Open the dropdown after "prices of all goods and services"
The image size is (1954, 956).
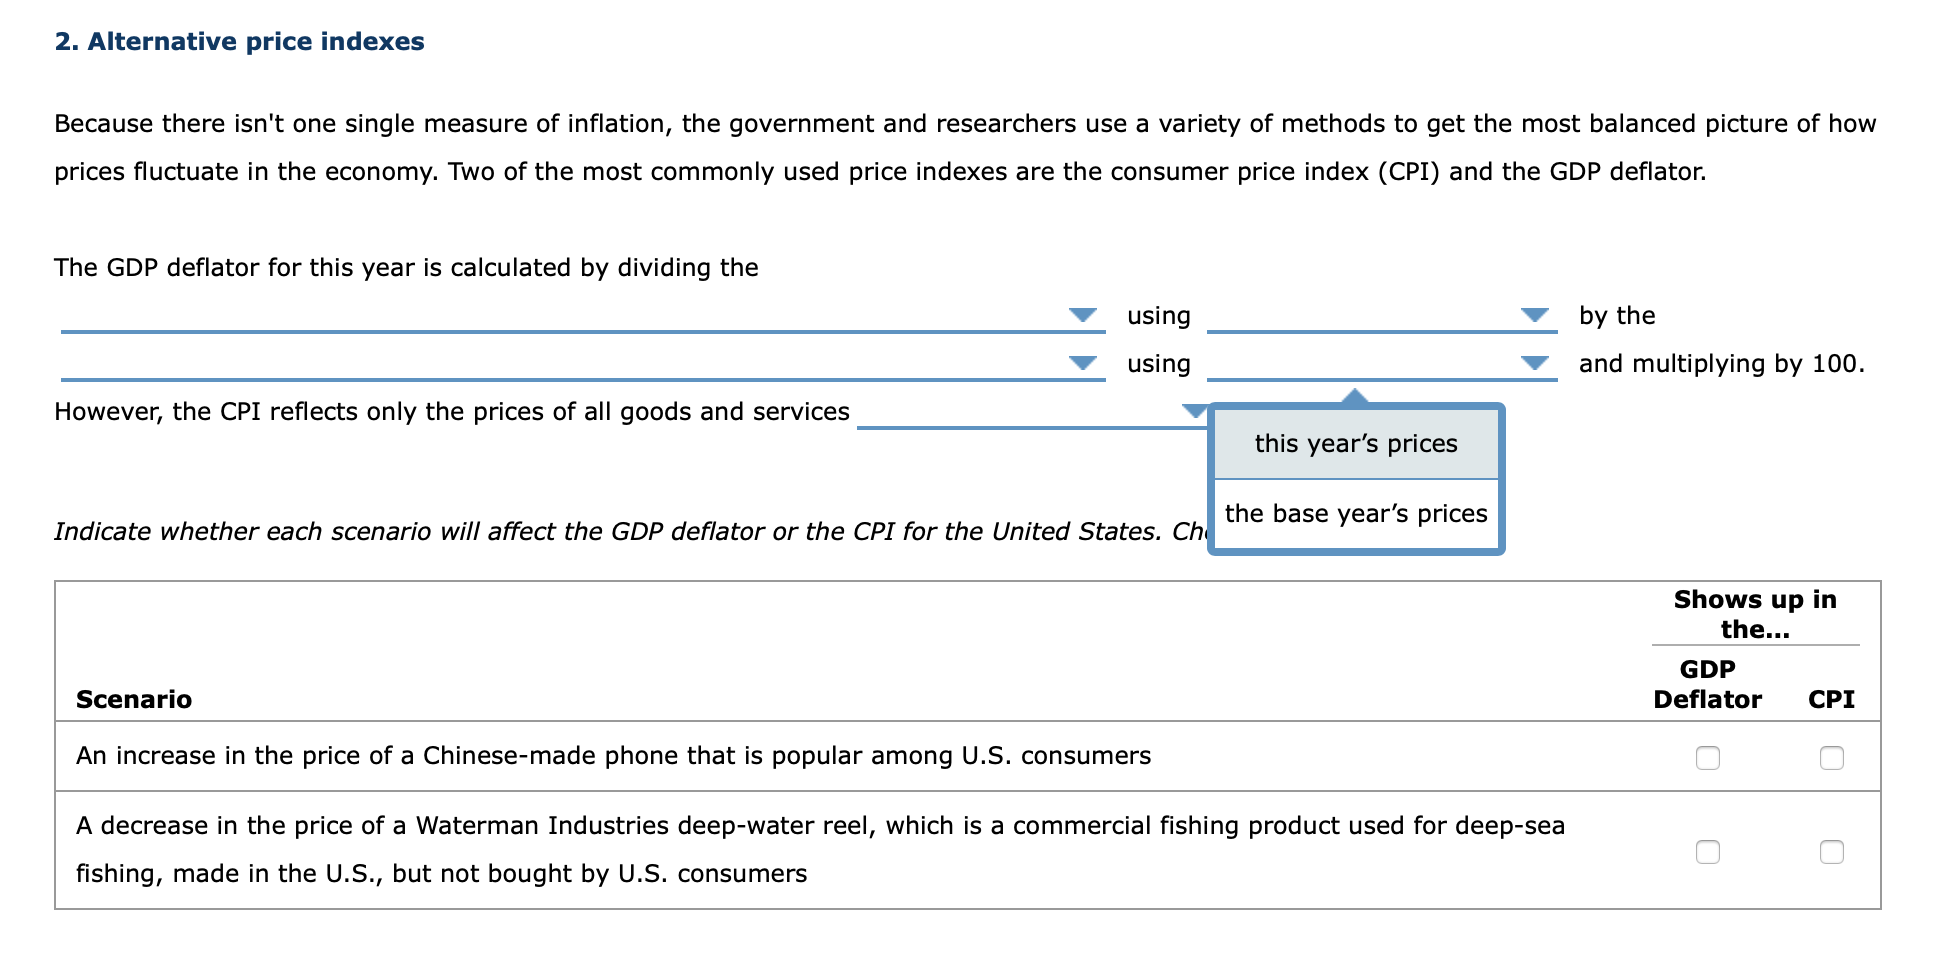tap(1192, 412)
